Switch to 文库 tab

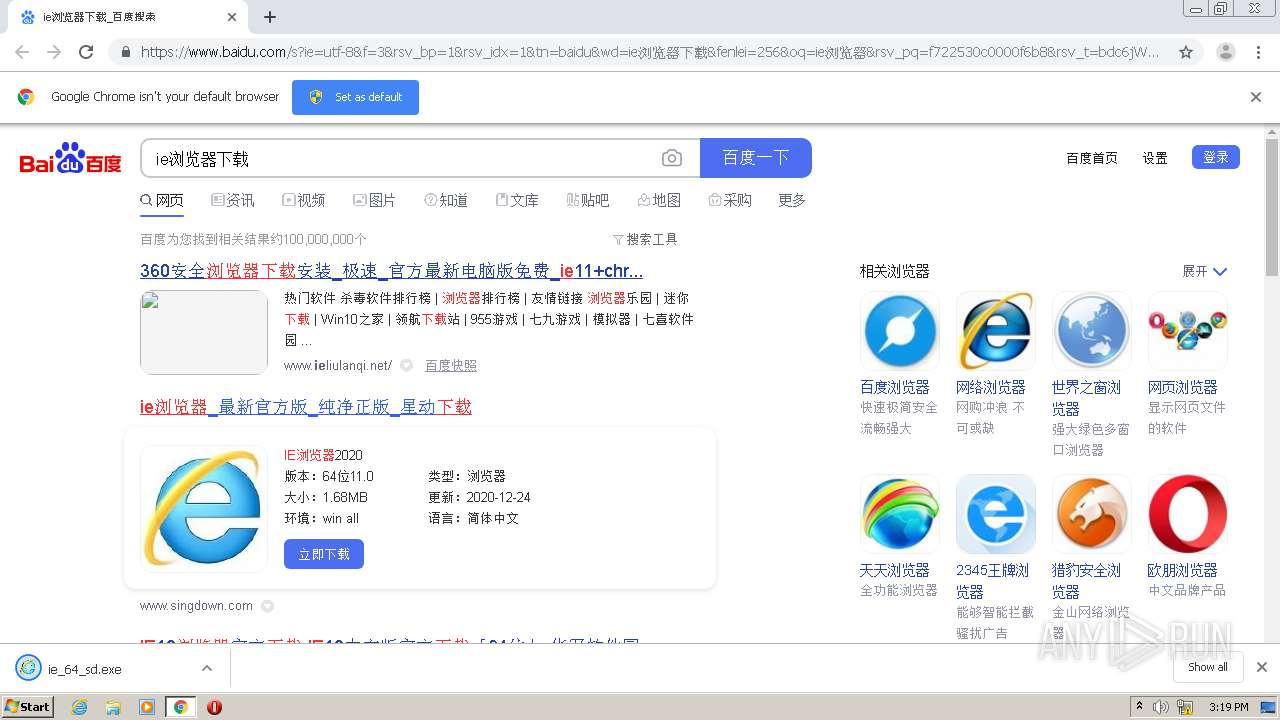[x=517, y=200]
